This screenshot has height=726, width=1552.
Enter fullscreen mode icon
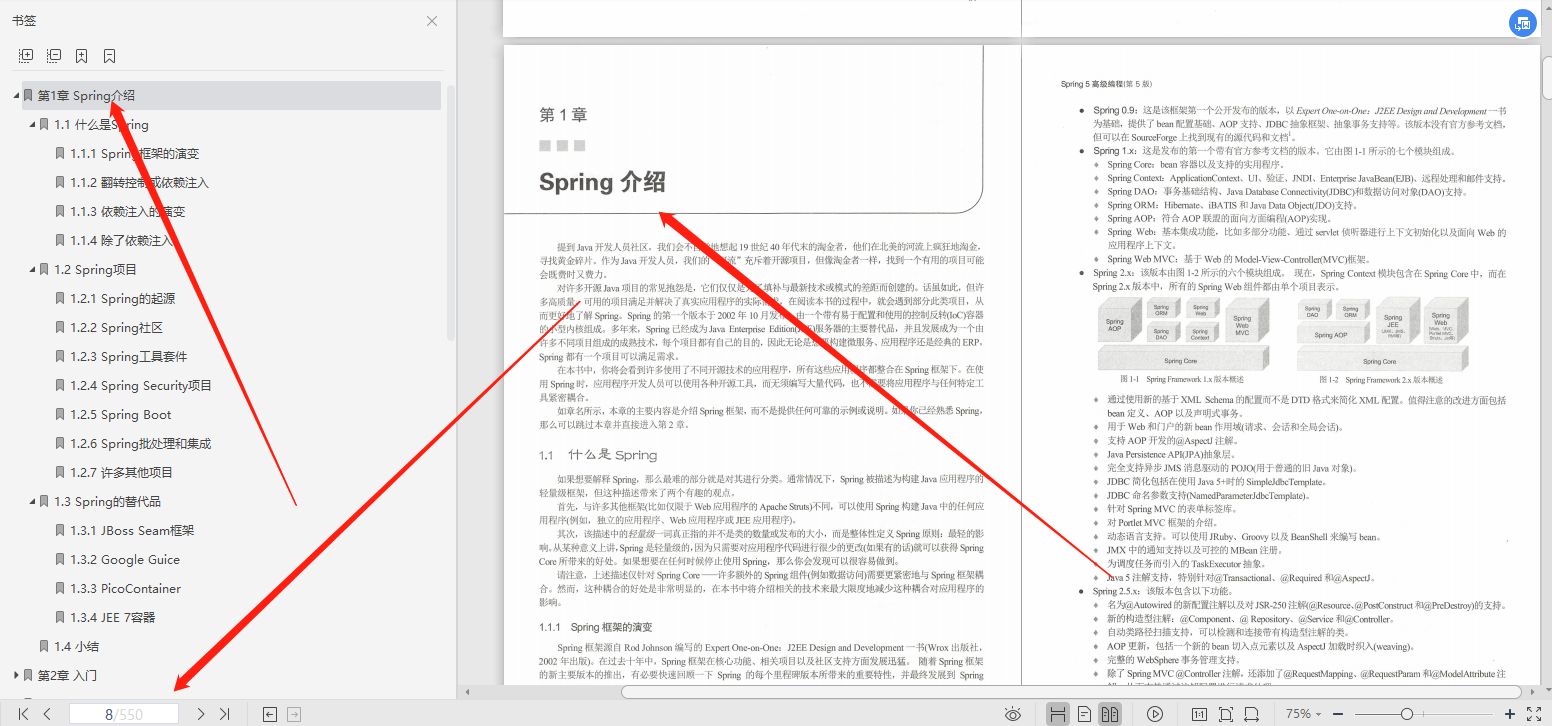click(x=1535, y=714)
